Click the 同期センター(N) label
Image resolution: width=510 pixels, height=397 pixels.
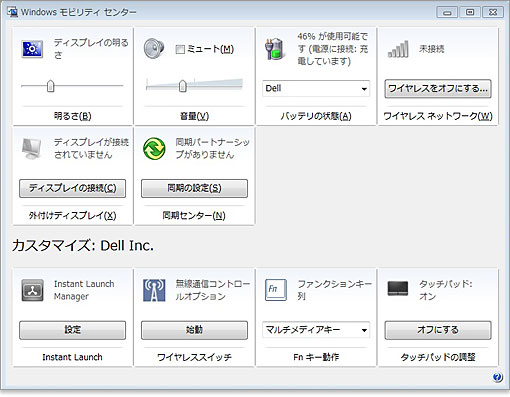(x=194, y=216)
